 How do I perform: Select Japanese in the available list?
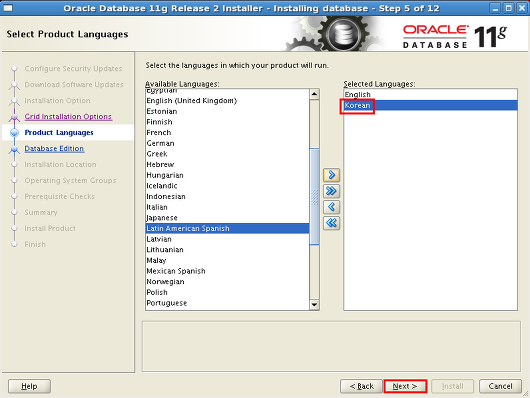click(227, 218)
